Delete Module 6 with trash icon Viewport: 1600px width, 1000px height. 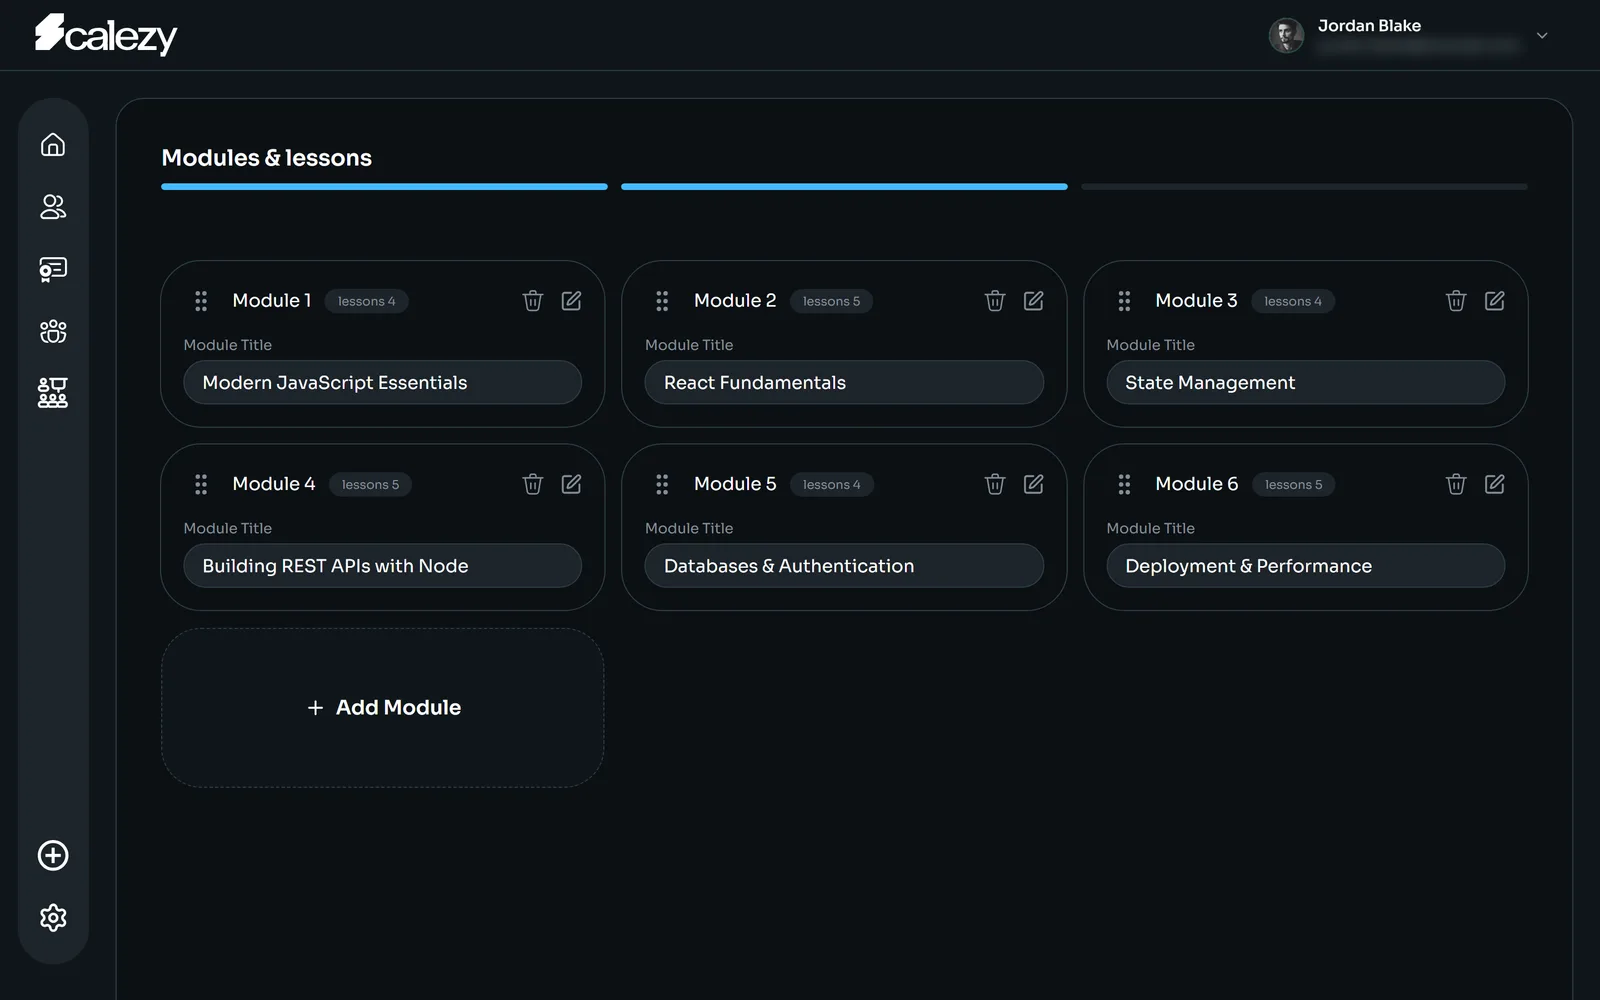tap(1456, 484)
